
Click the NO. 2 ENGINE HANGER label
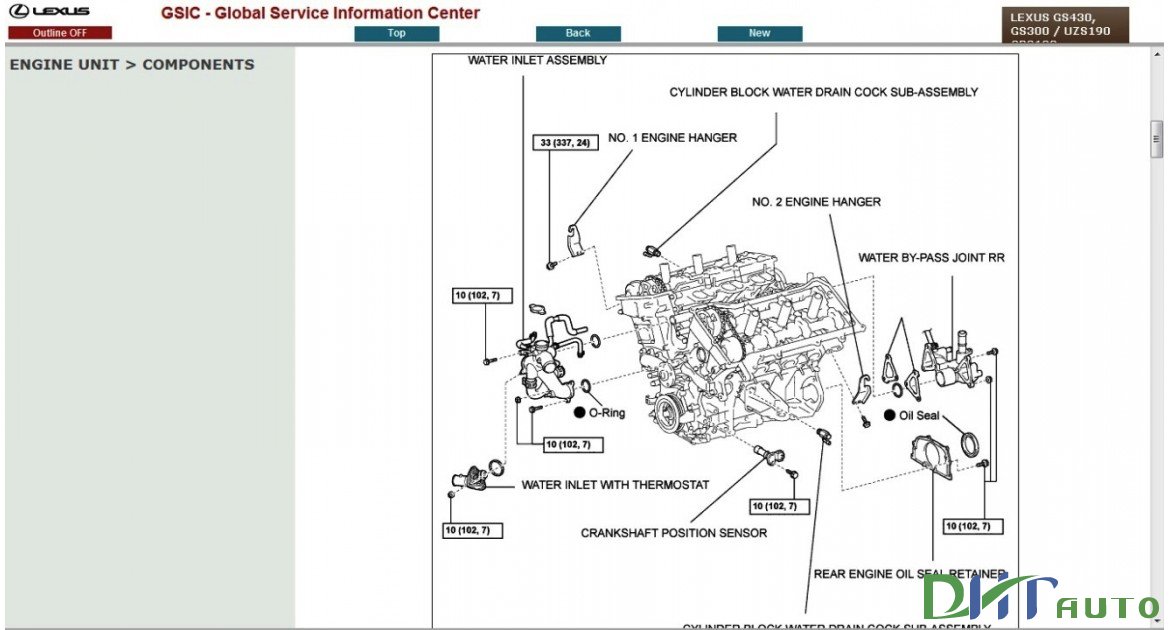pos(816,201)
